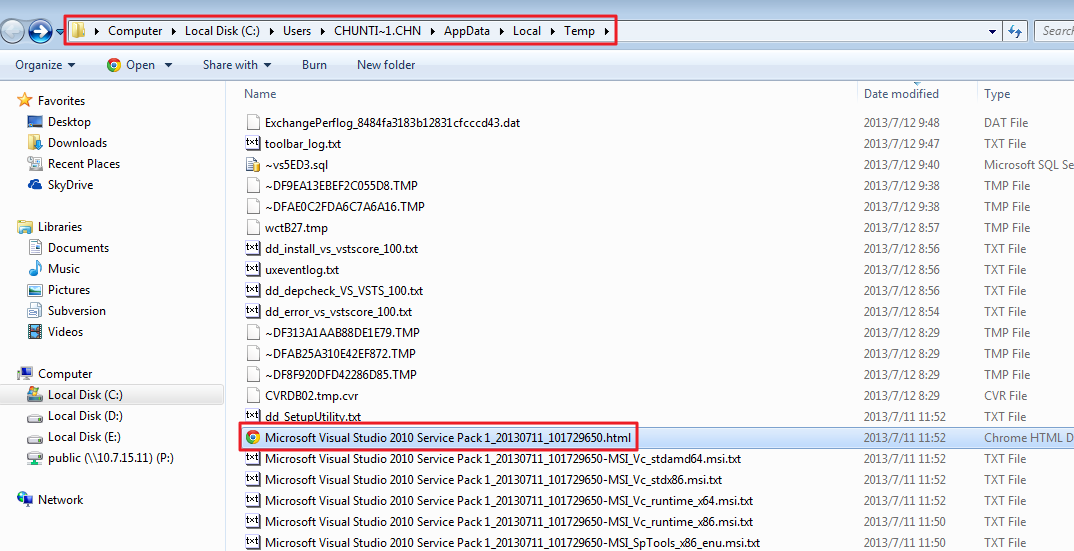
Task: Click the folder icon in address bar
Action: [79, 31]
